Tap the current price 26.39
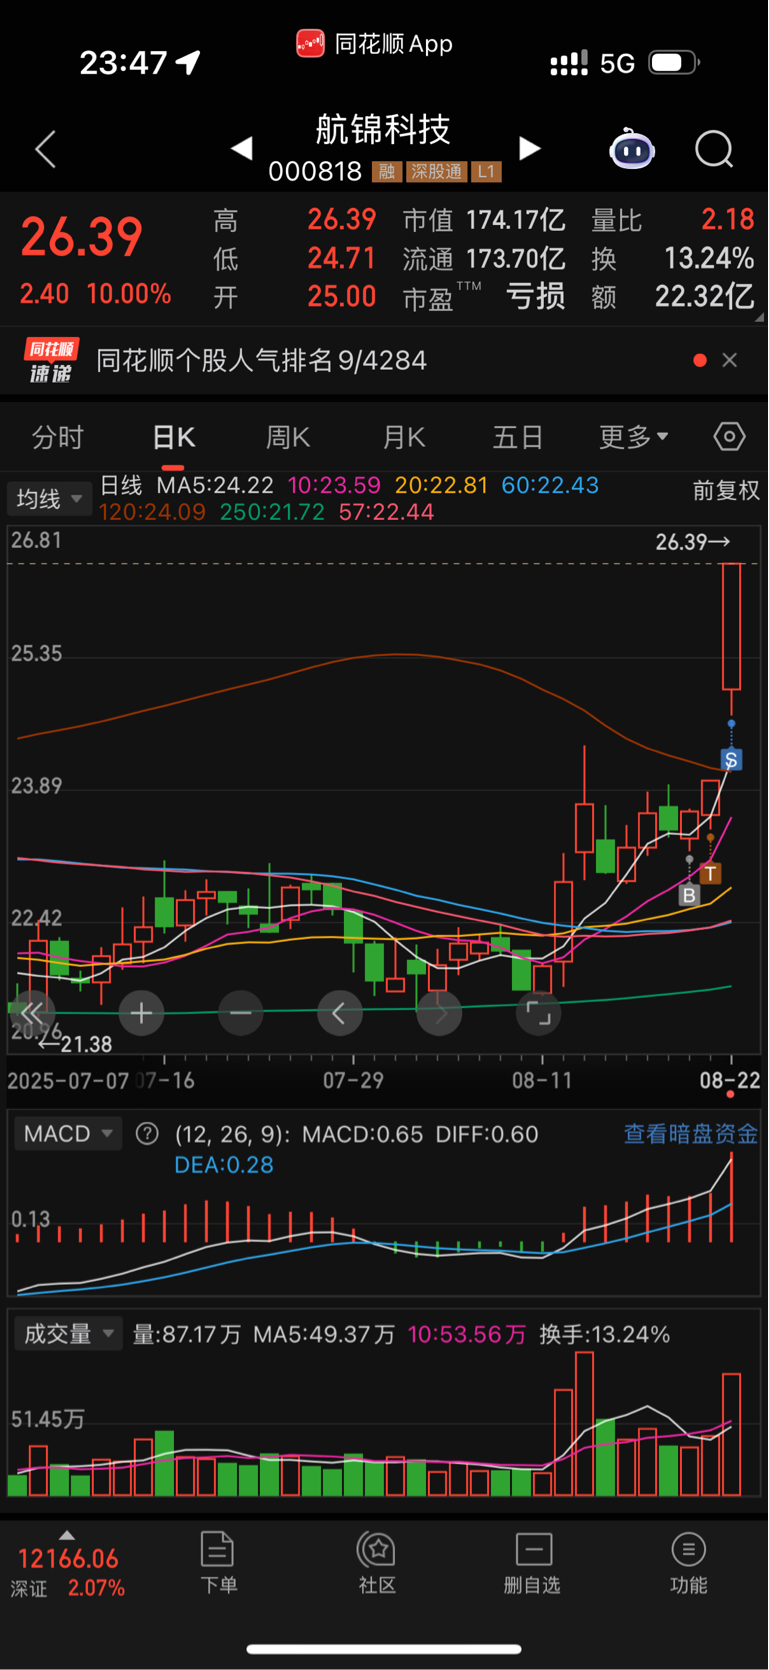 click(x=82, y=238)
